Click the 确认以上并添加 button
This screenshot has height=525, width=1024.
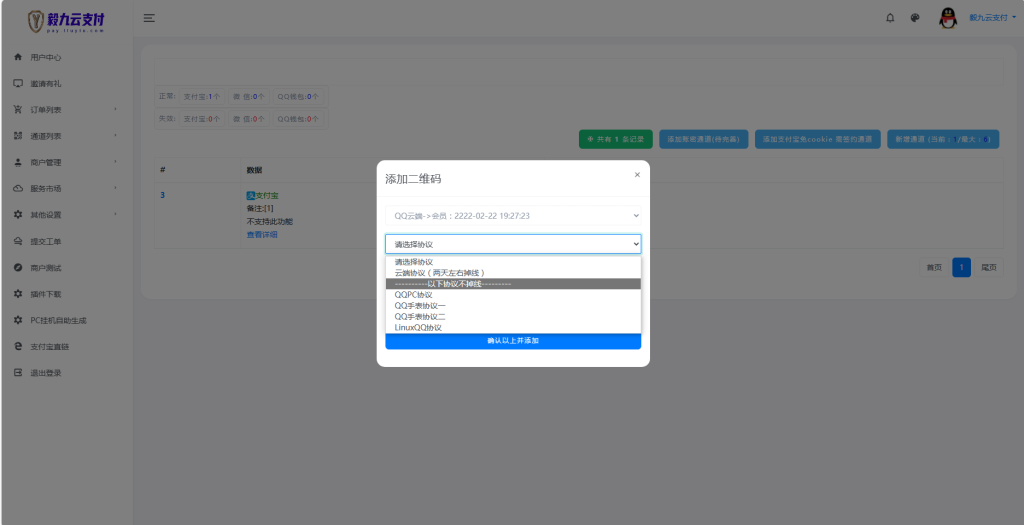pyautogui.click(x=513, y=341)
